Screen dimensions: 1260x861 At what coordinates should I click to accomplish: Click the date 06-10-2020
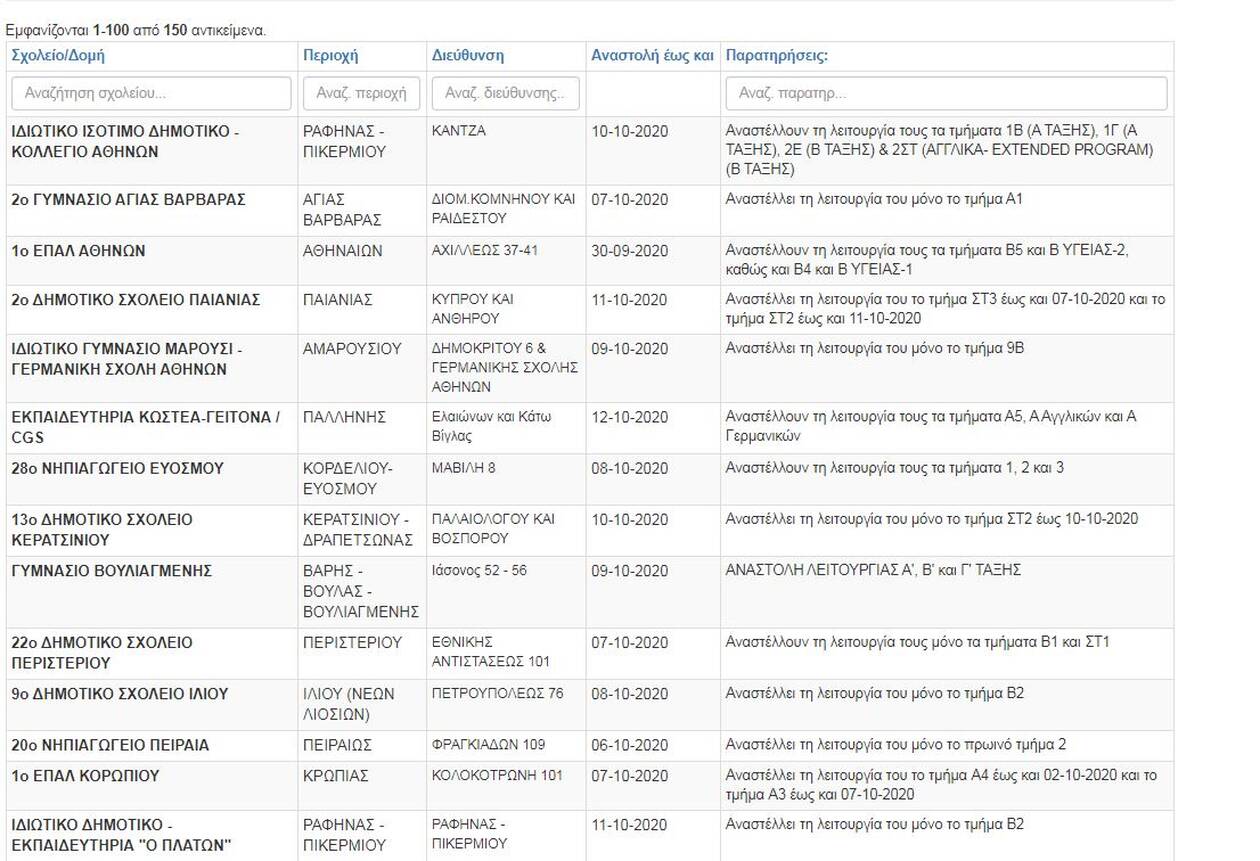pos(630,745)
